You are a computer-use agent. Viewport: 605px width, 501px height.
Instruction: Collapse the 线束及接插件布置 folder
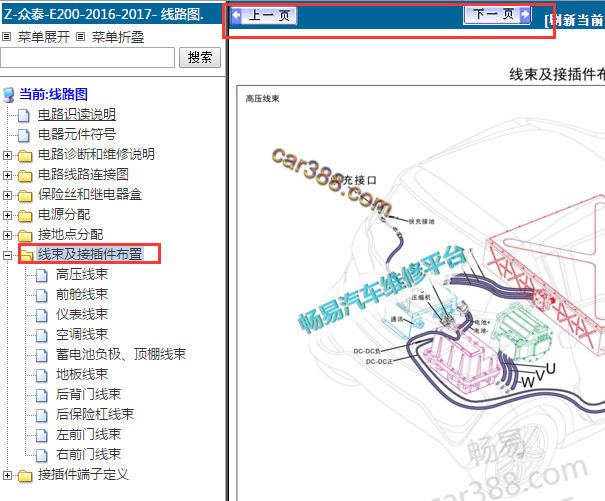pos(7,255)
